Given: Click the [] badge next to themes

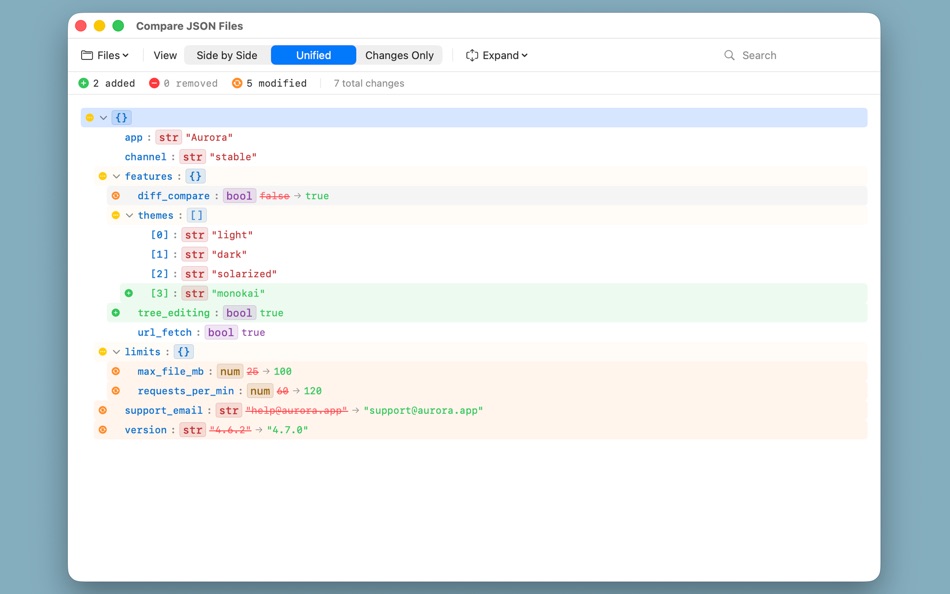Looking at the screenshot, I should click(x=196, y=215).
